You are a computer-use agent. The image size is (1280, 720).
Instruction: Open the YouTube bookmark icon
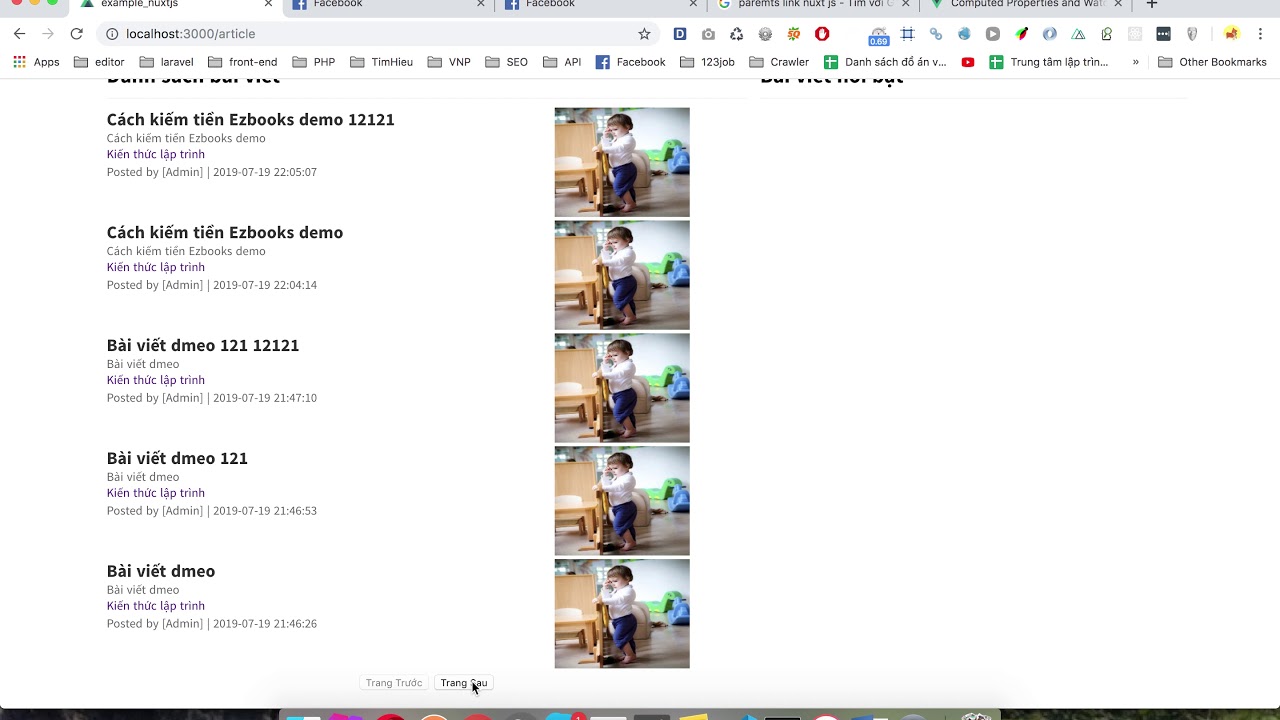(x=968, y=62)
